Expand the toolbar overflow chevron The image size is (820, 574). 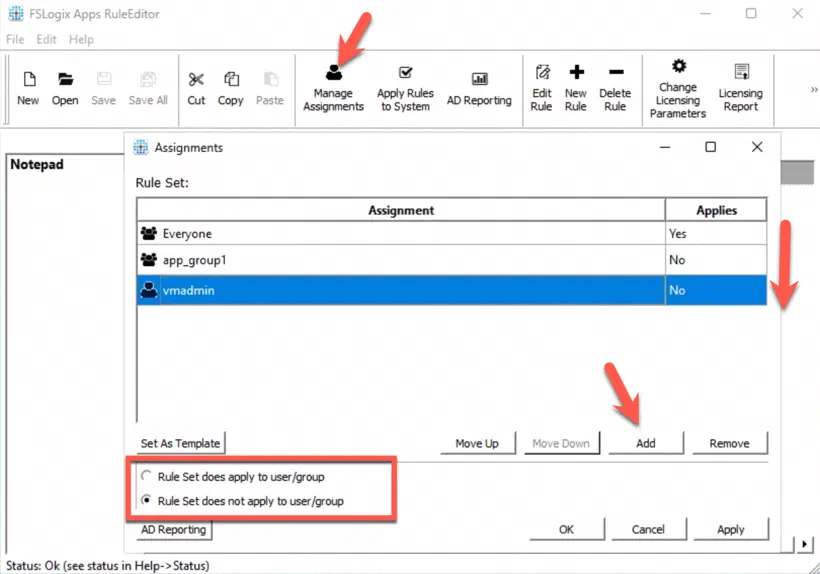pos(814,89)
